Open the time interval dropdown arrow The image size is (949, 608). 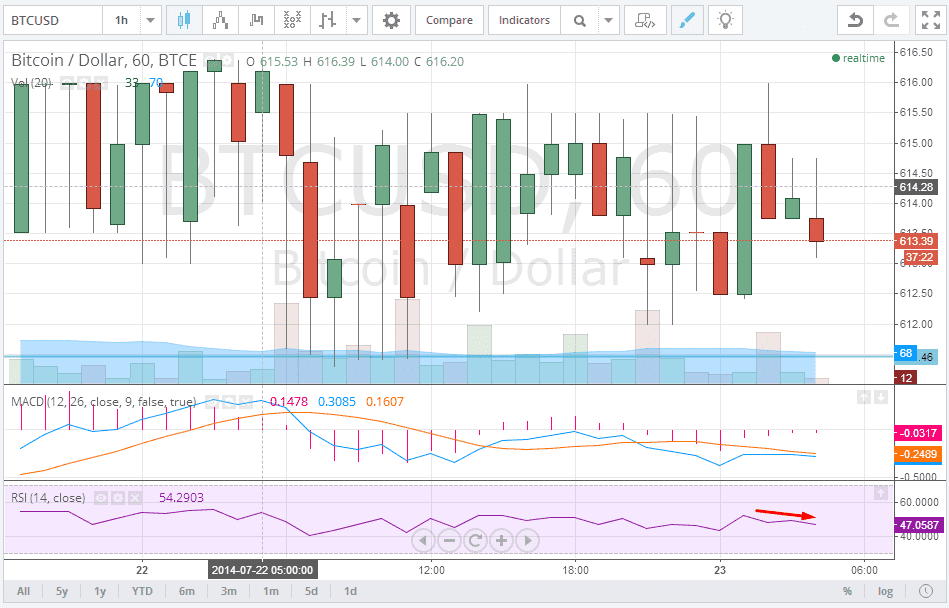(150, 20)
